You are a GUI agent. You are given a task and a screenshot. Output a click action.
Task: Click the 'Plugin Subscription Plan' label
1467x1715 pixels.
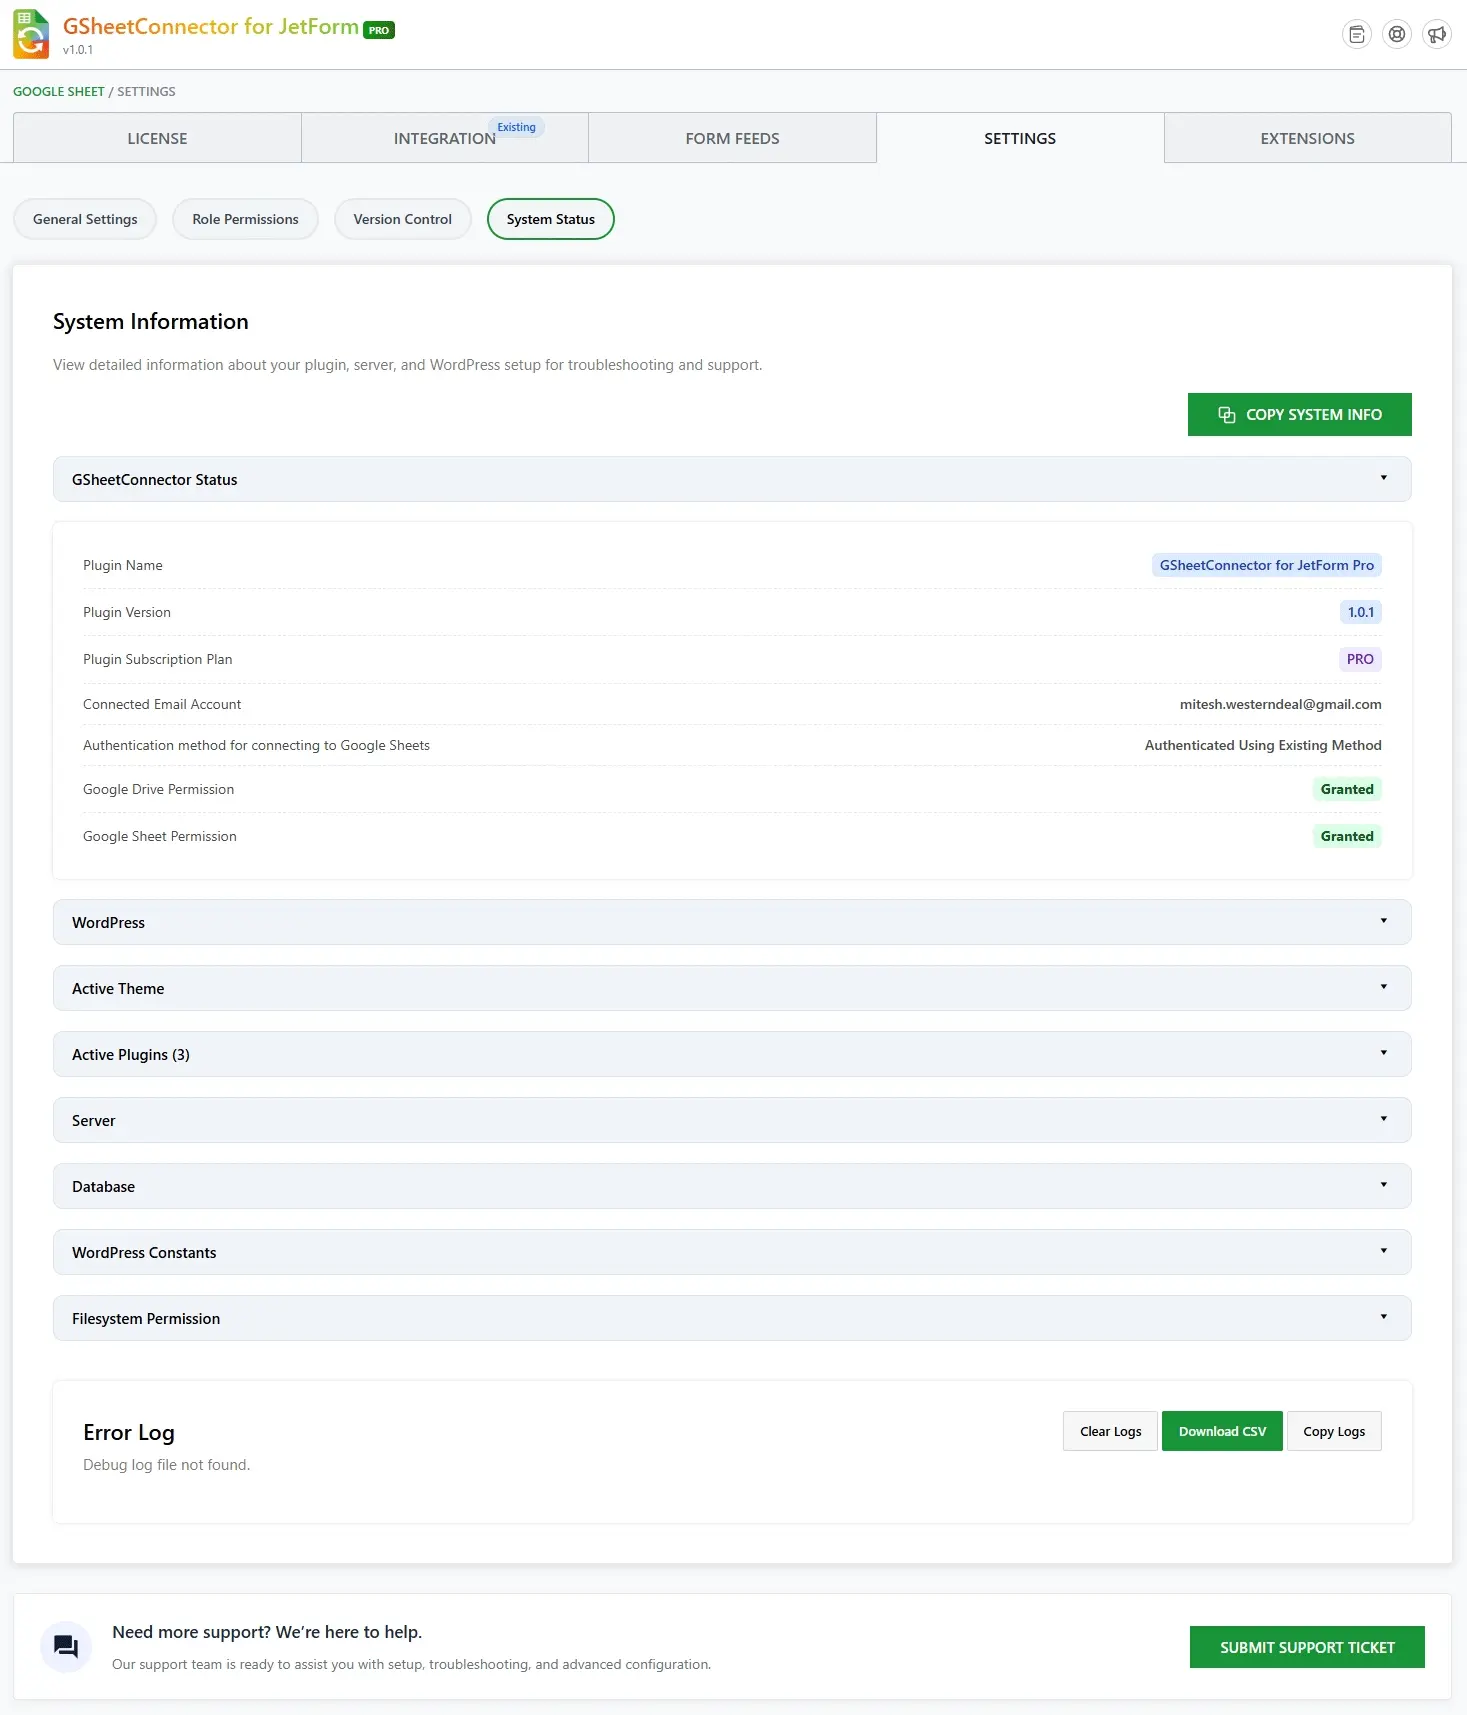[157, 659]
